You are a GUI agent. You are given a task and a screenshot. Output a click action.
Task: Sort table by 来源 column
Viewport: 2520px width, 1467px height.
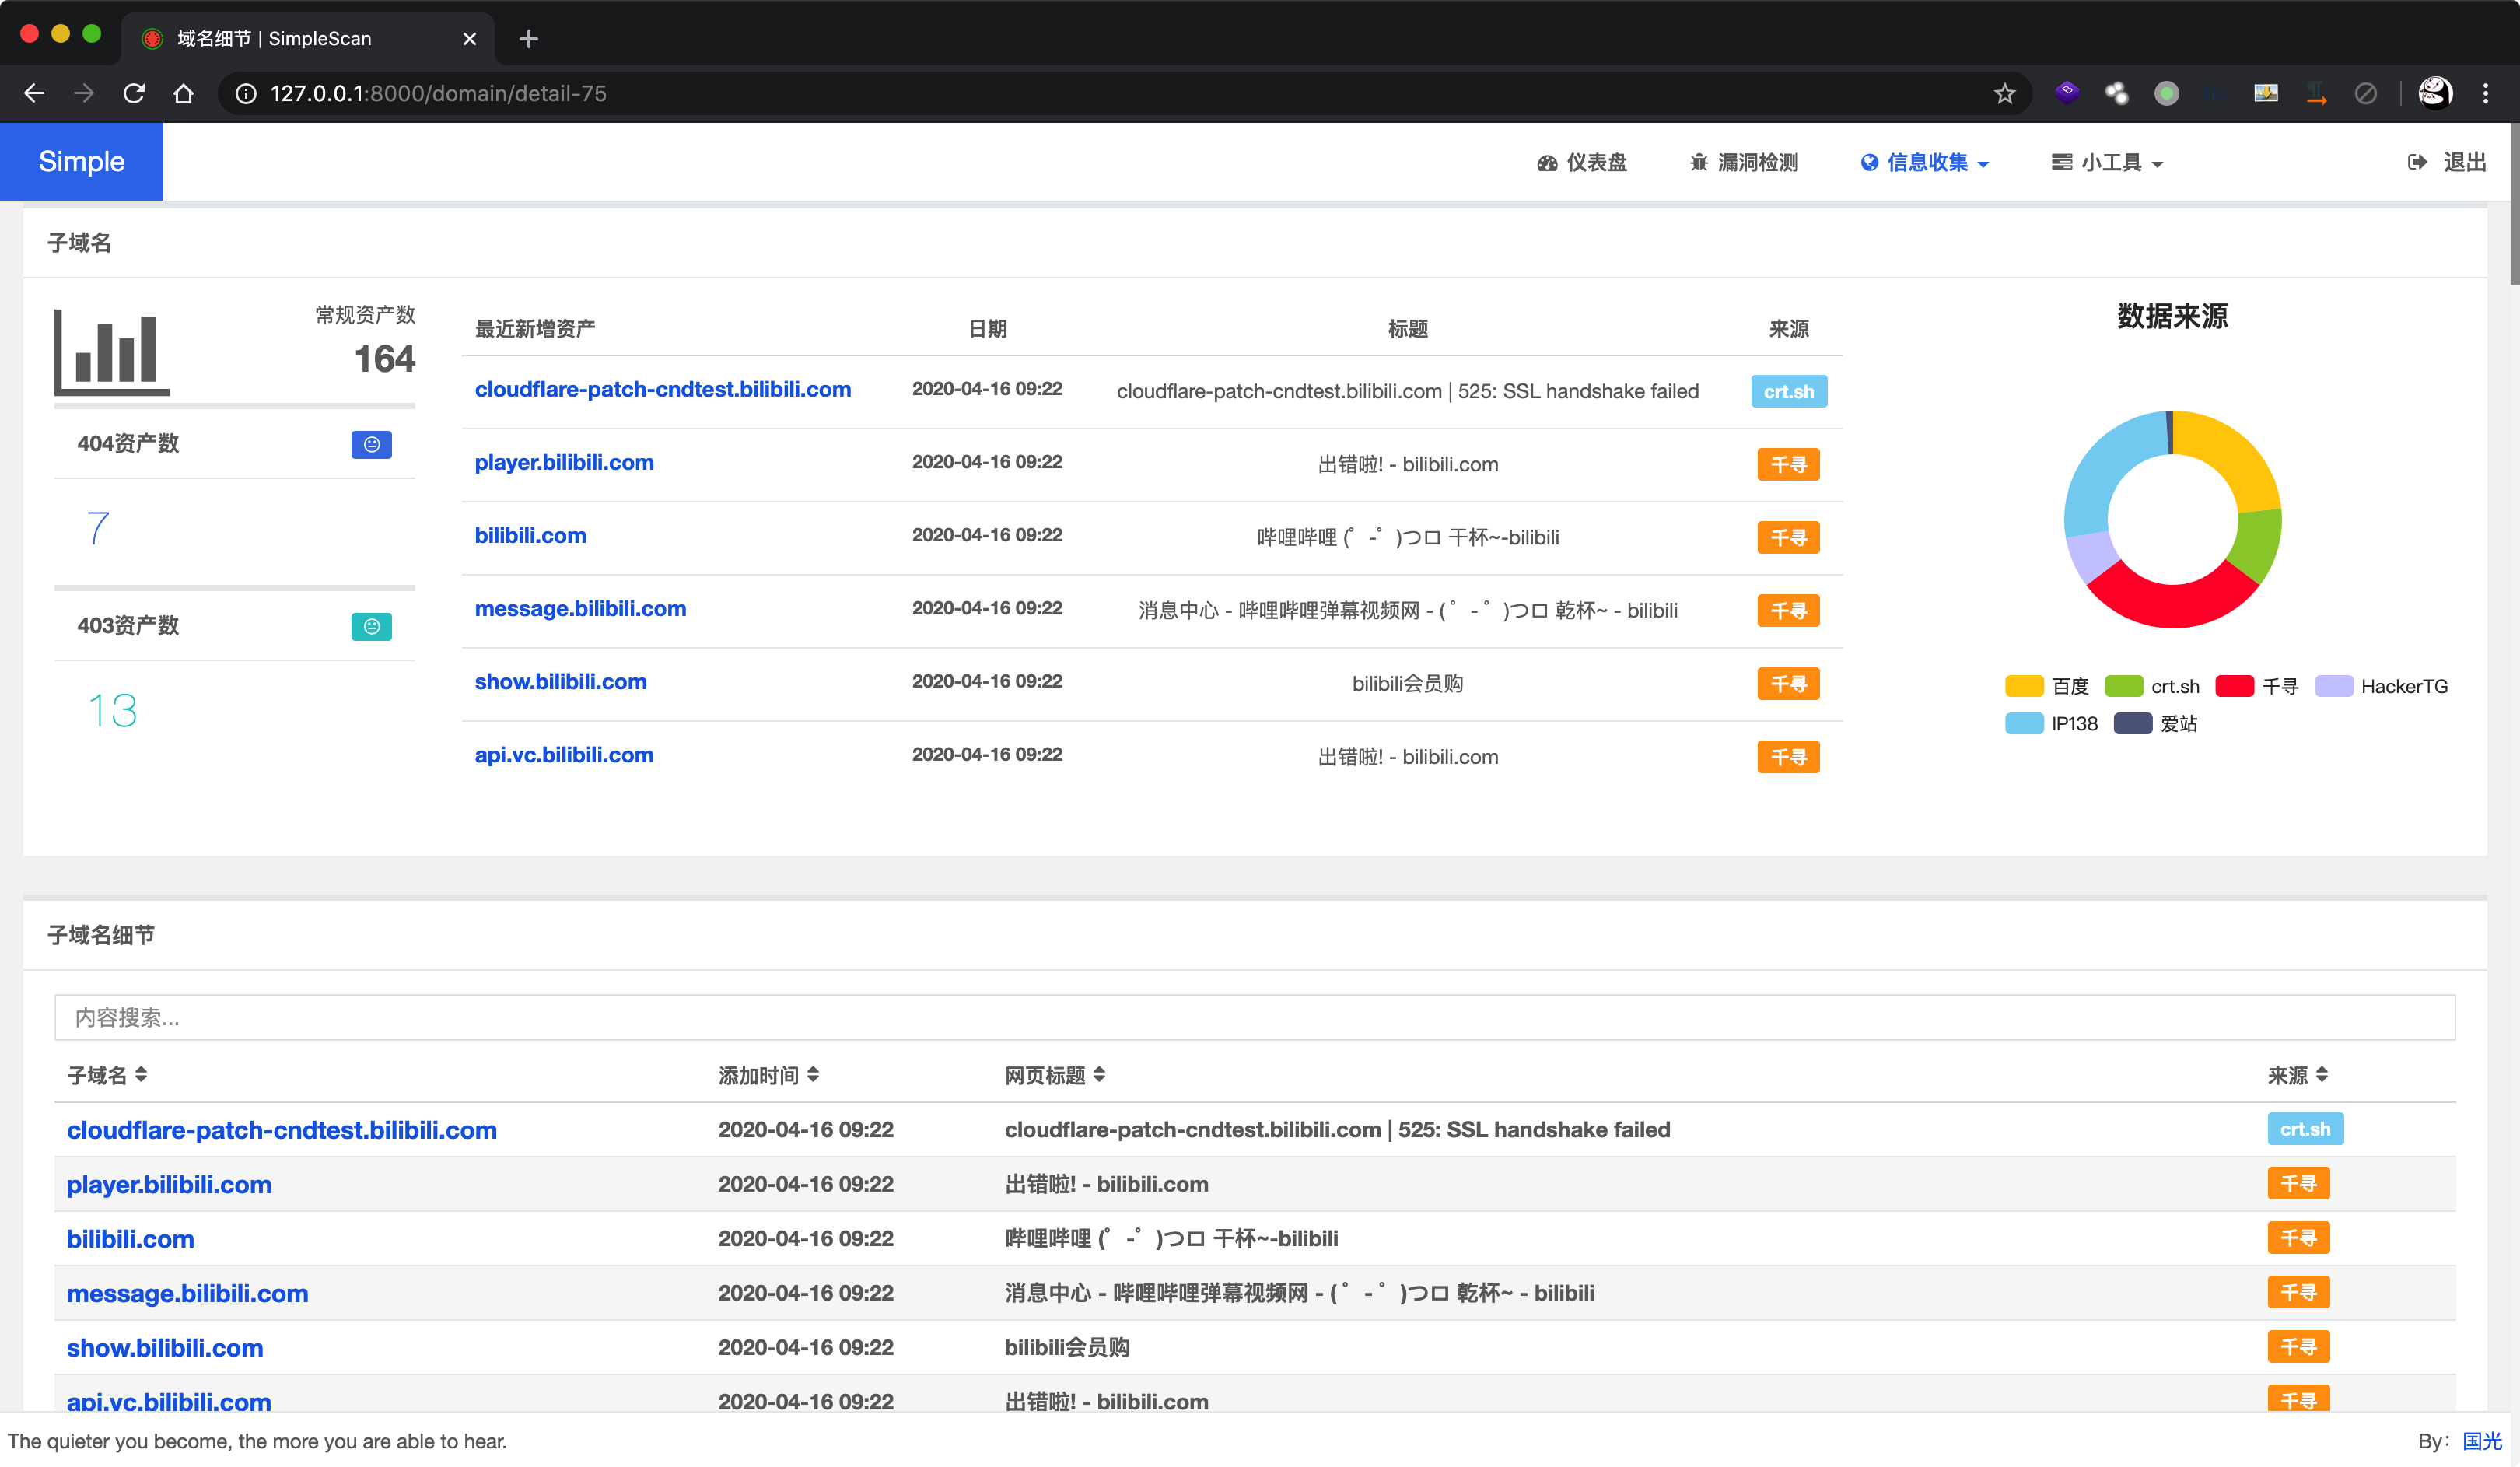point(2297,1075)
